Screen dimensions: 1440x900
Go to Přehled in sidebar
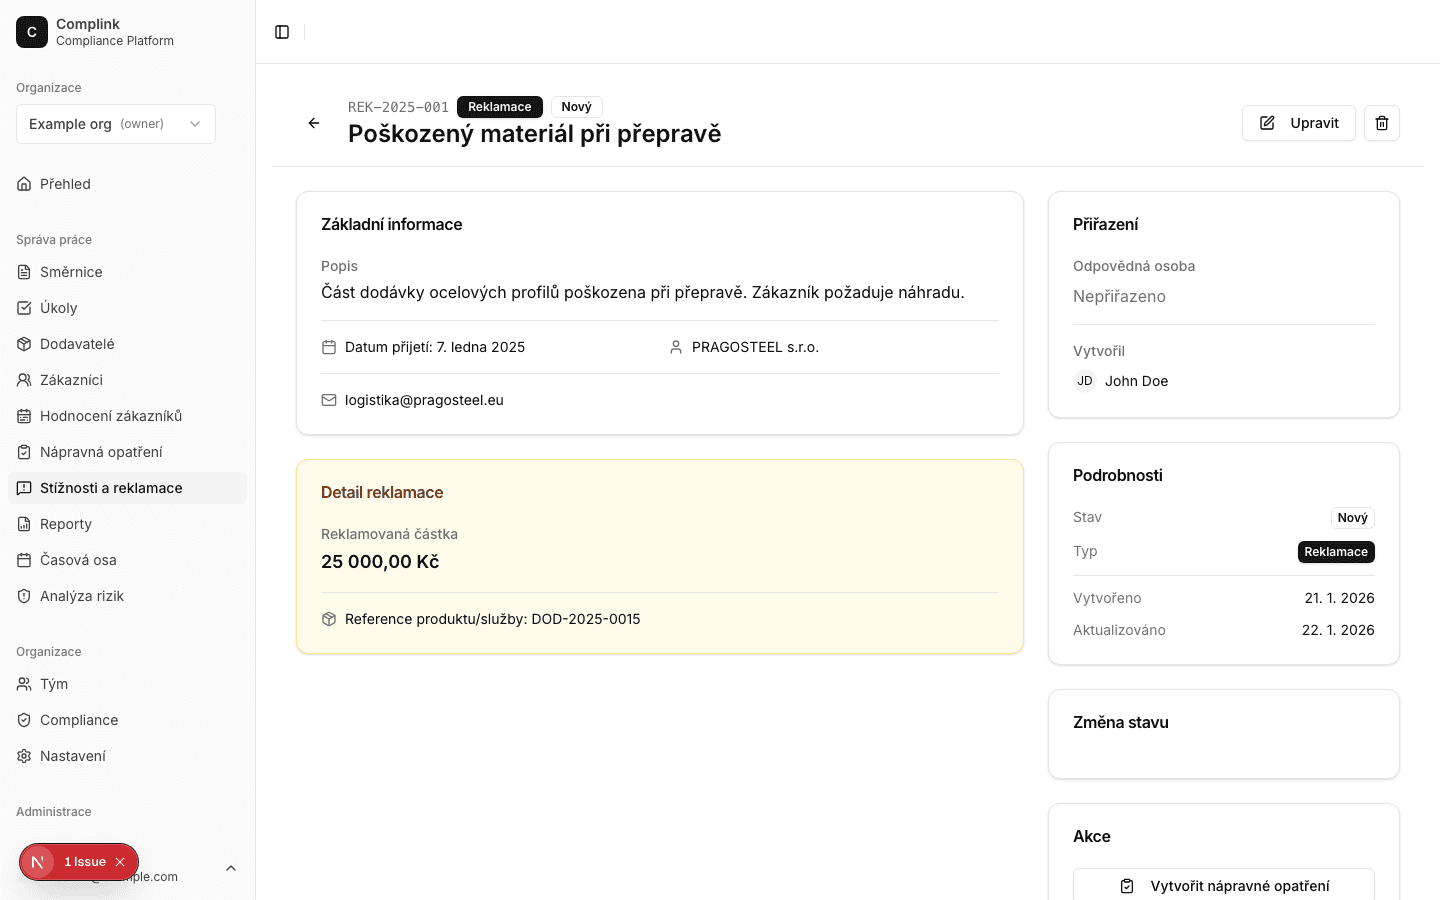[65, 184]
